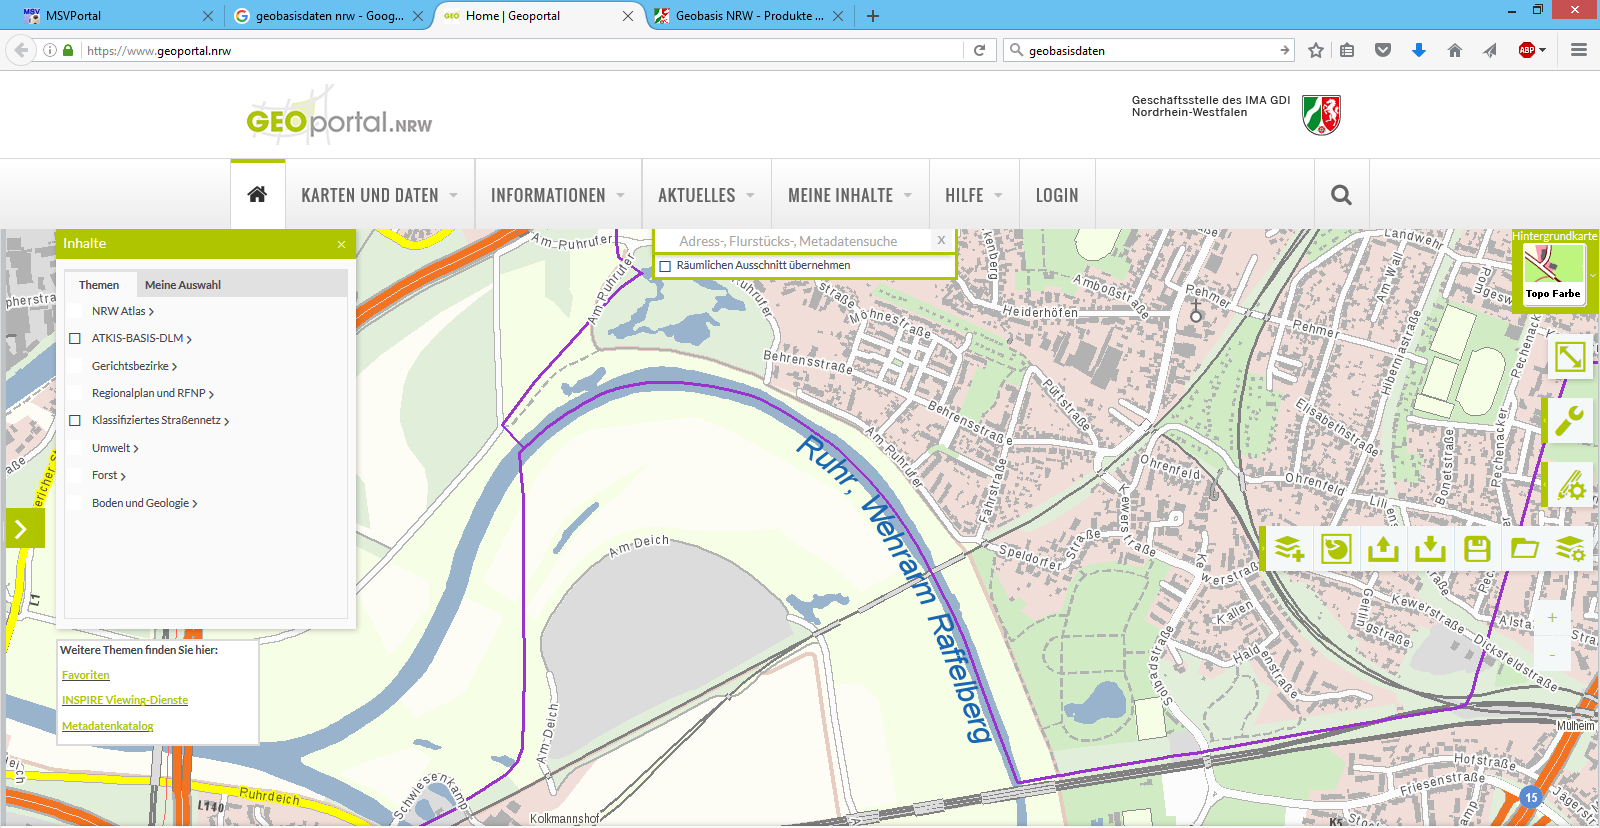The width and height of the screenshot is (1600, 828).
Task: Open the folder icon in map toolbar
Action: point(1524,549)
